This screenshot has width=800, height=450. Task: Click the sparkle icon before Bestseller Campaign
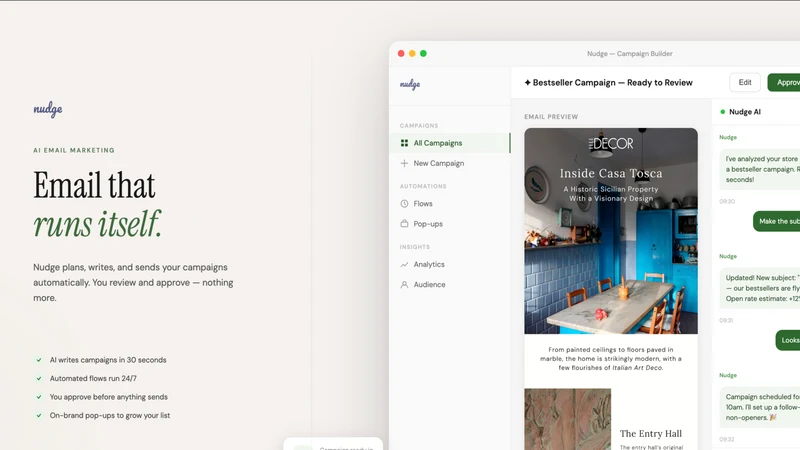coord(528,83)
